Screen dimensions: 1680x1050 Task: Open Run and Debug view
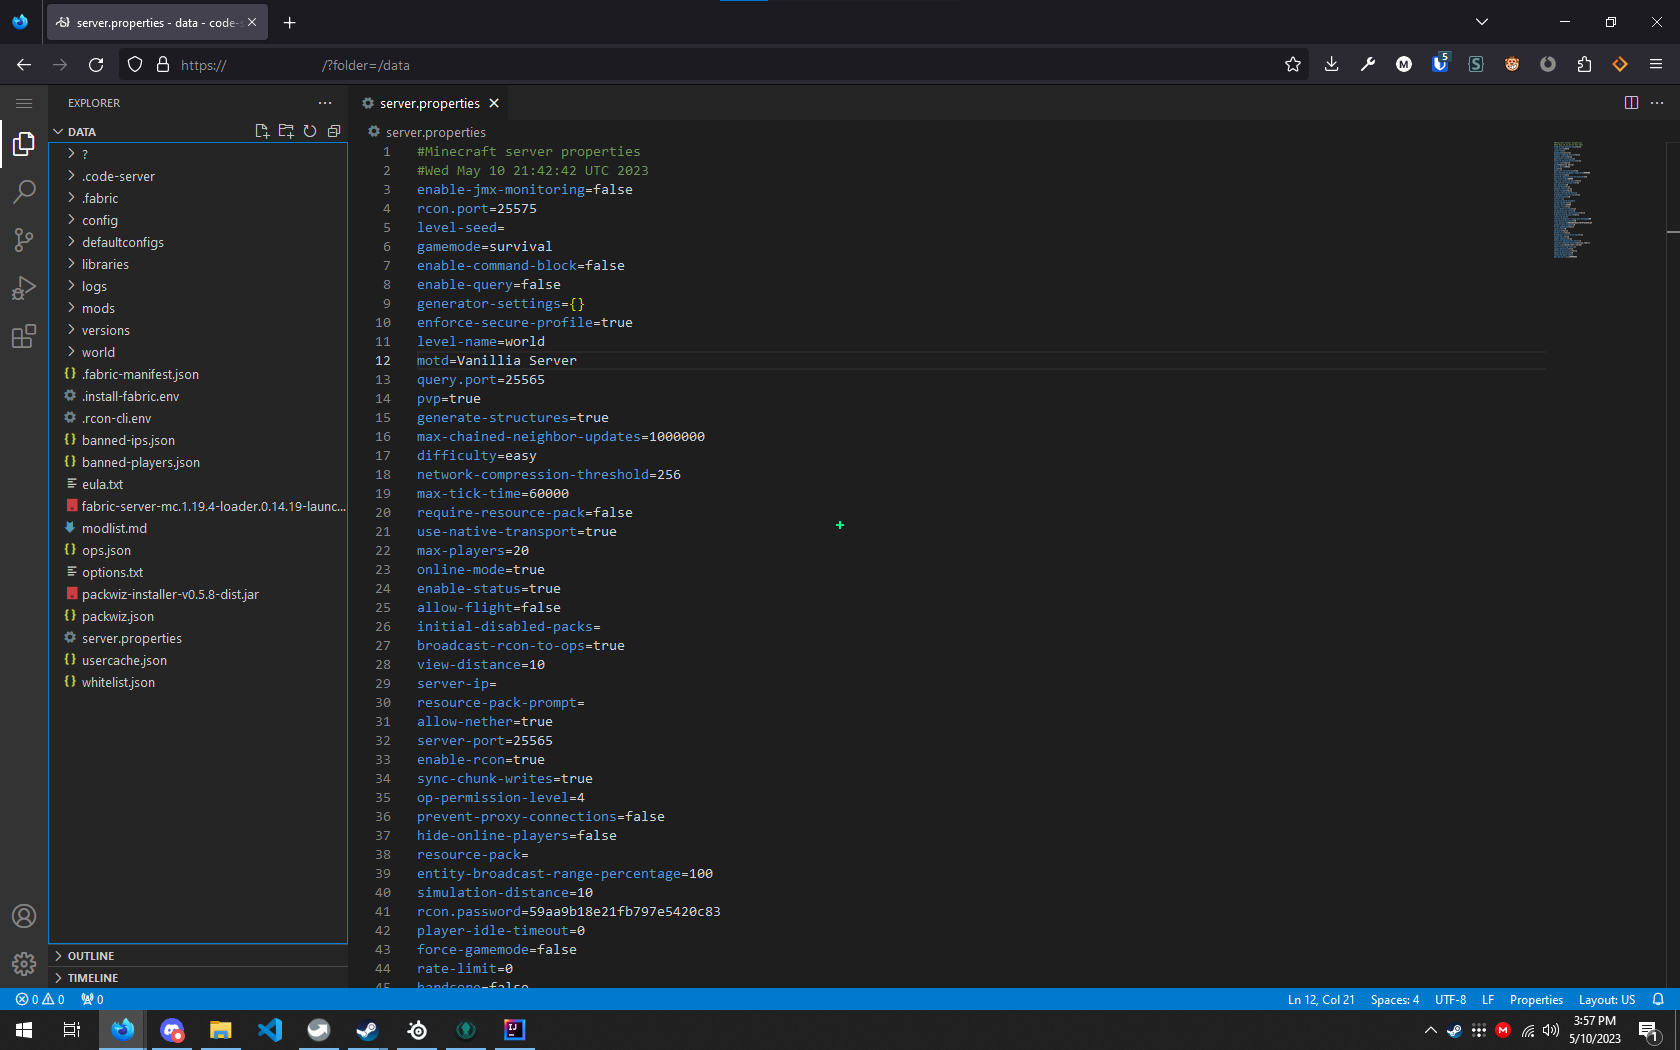pyautogui.click(x=24, y=288)
